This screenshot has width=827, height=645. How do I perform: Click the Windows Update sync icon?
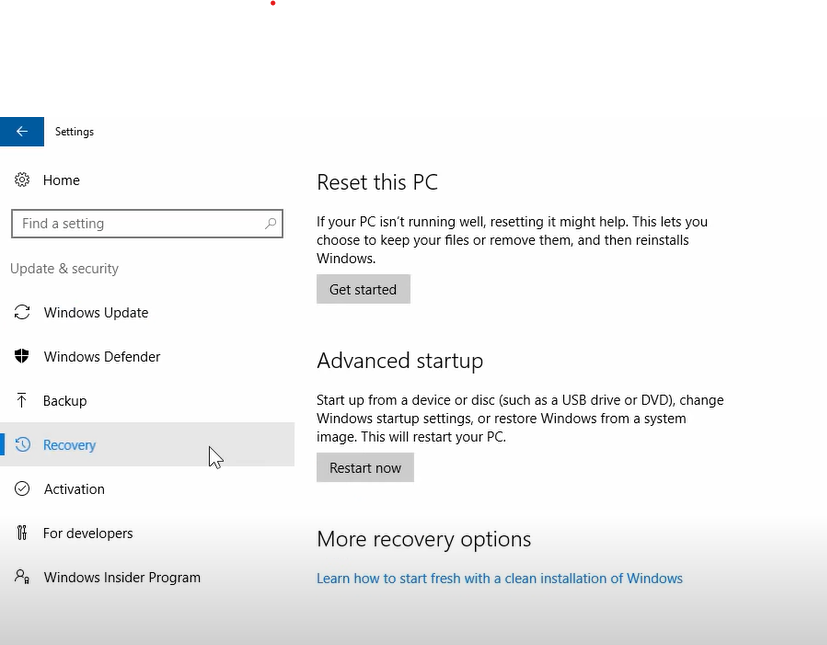22,312
